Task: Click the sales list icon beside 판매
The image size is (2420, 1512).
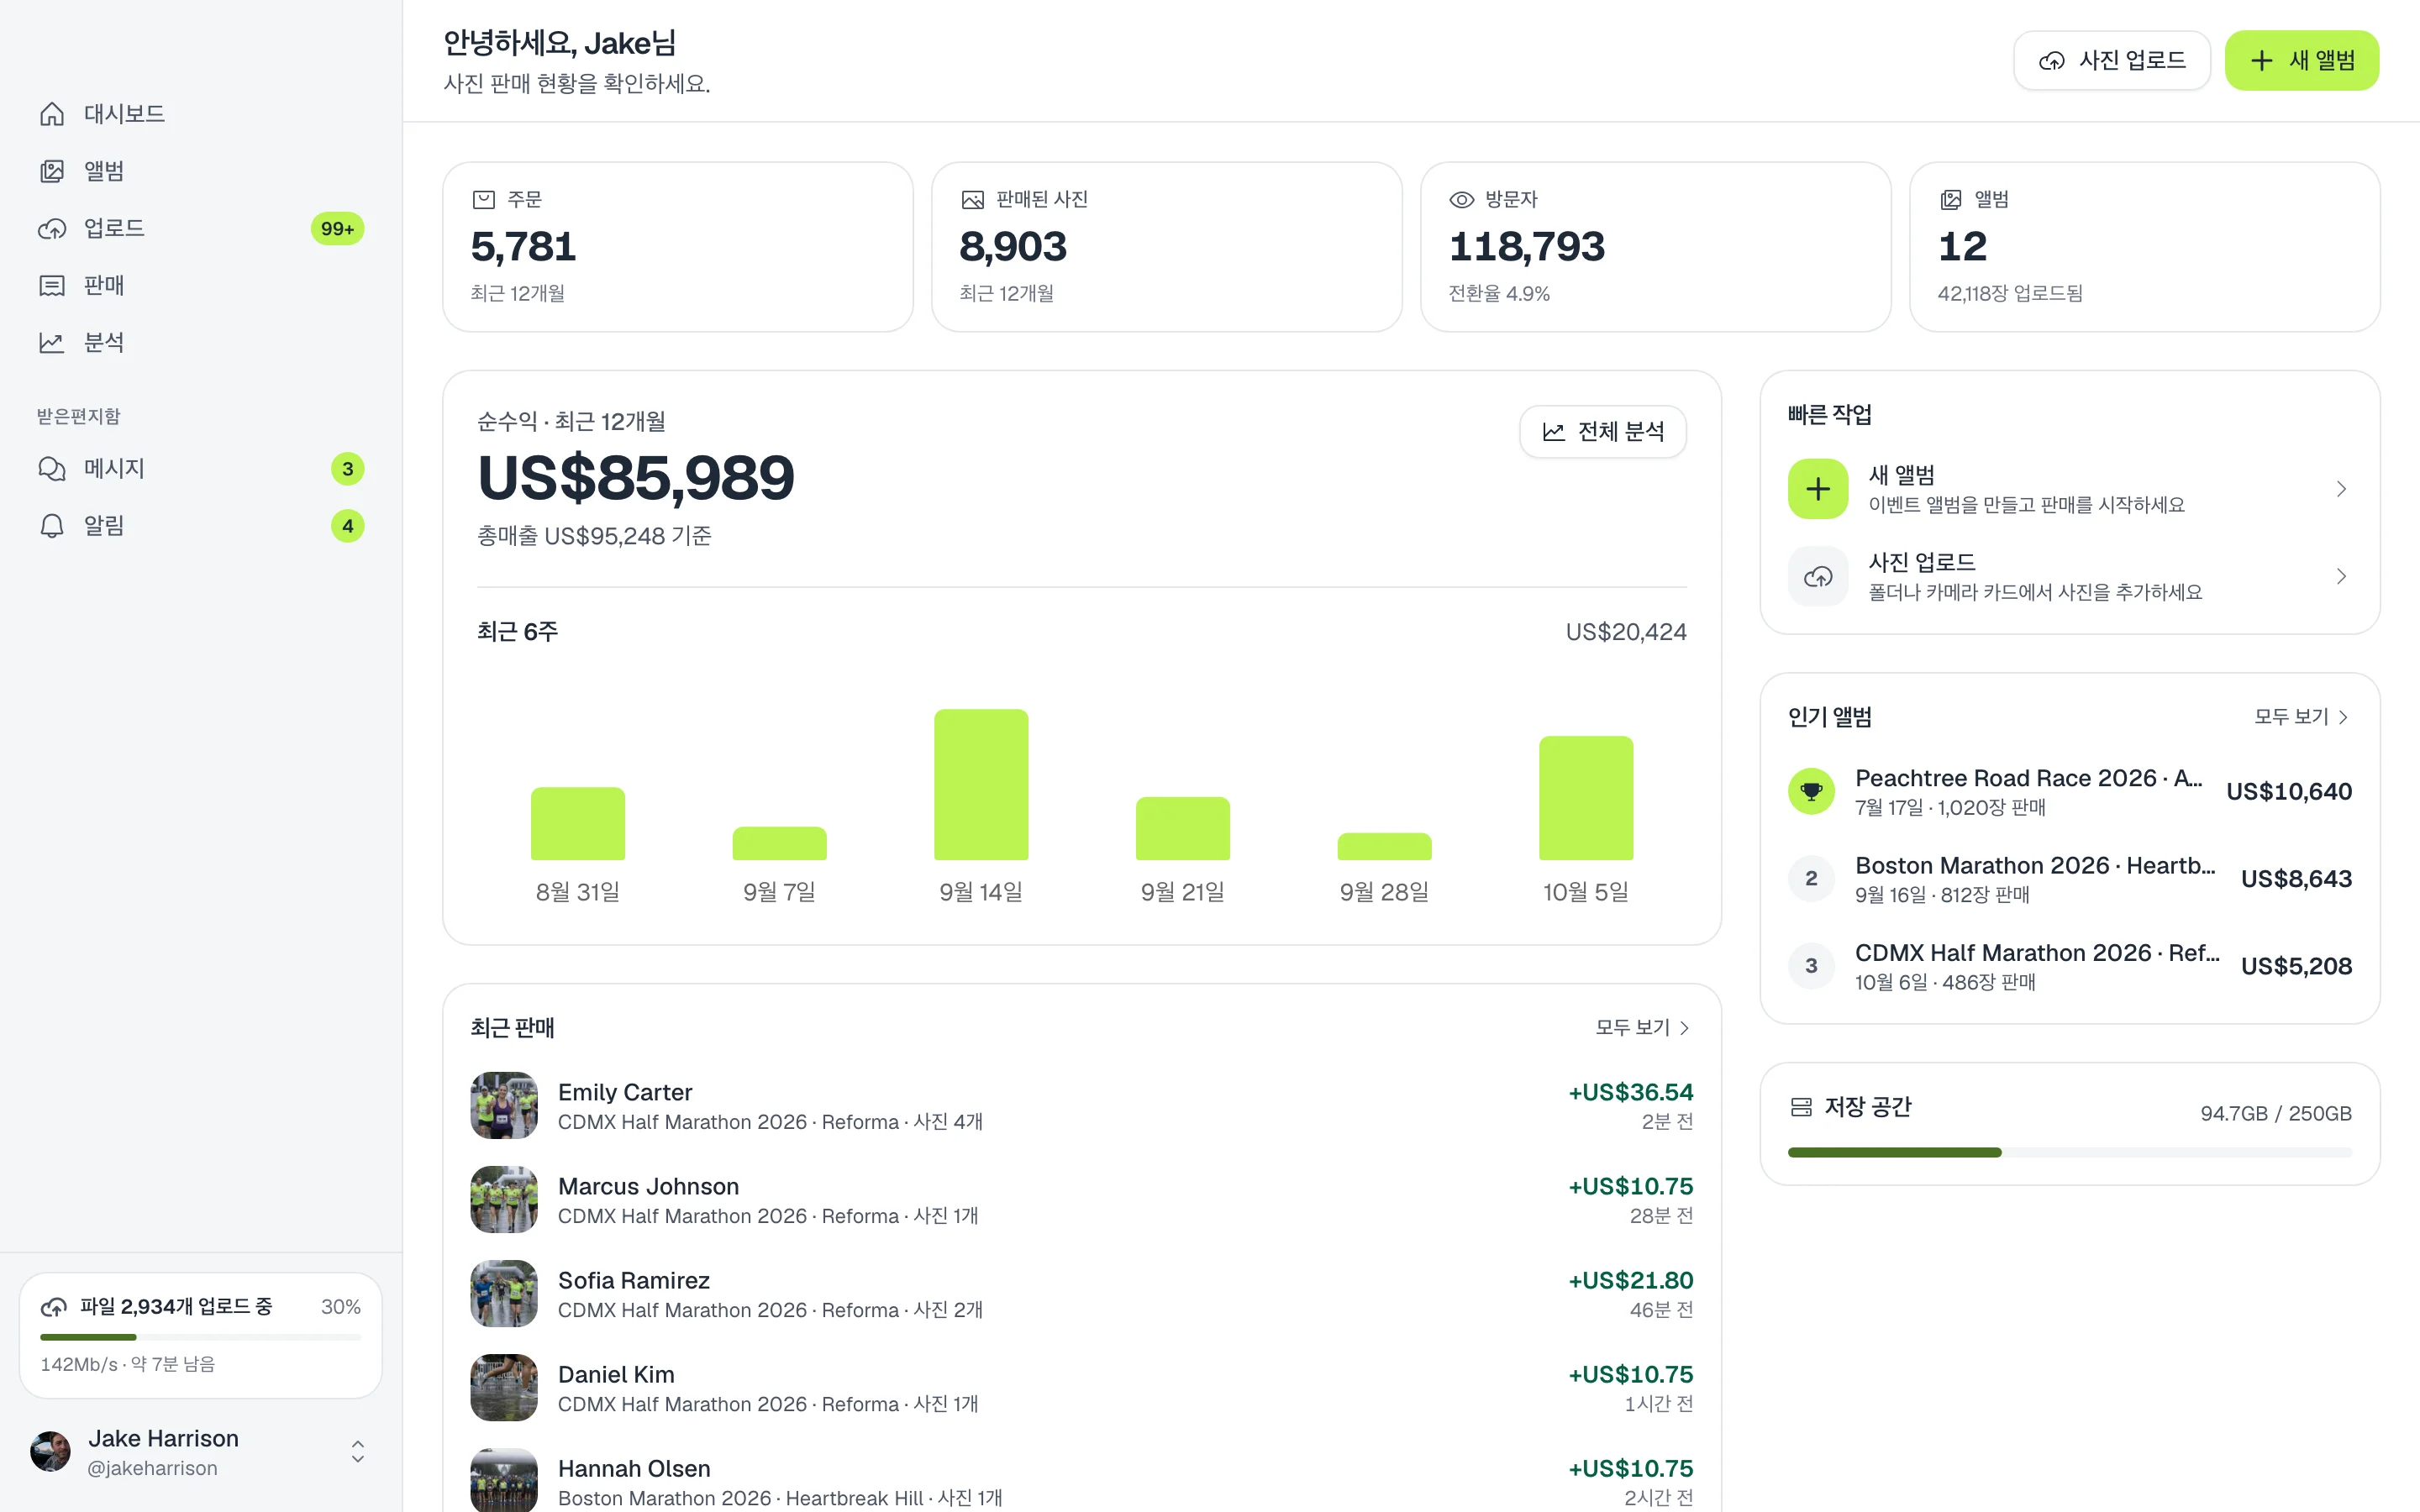Action: click(52, 286)
